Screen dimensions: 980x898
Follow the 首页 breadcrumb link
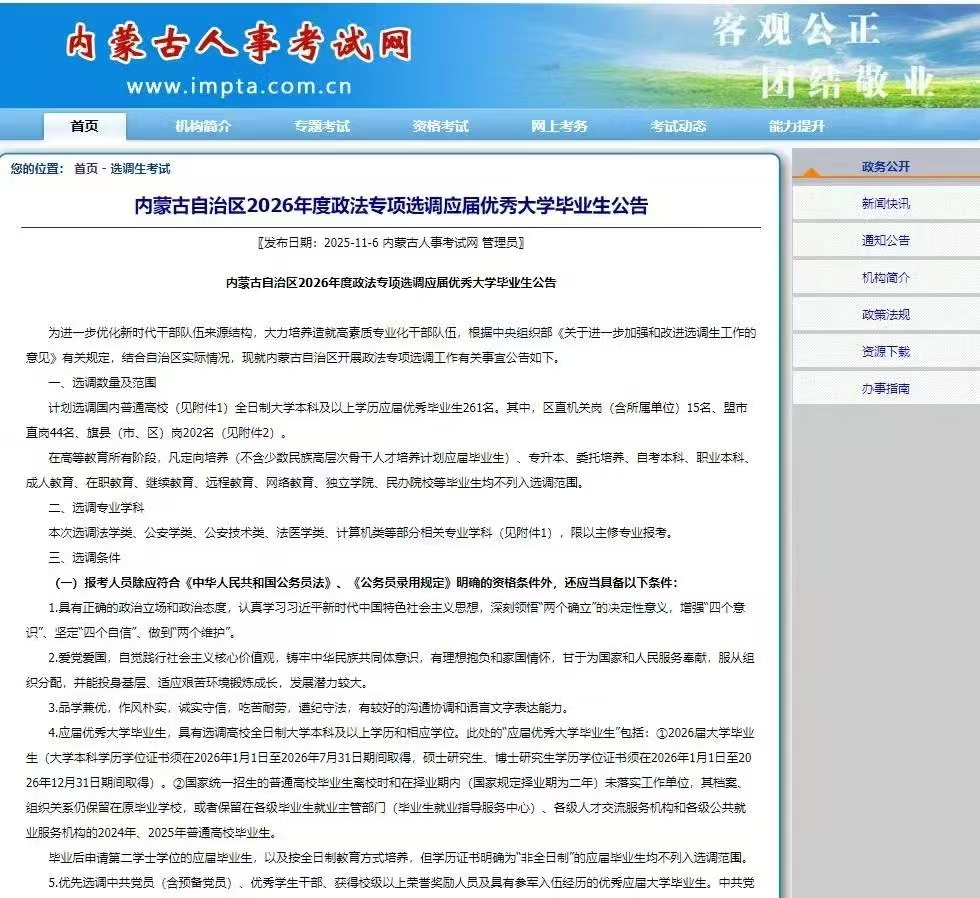pyautogui.click(x=85, y=169)
